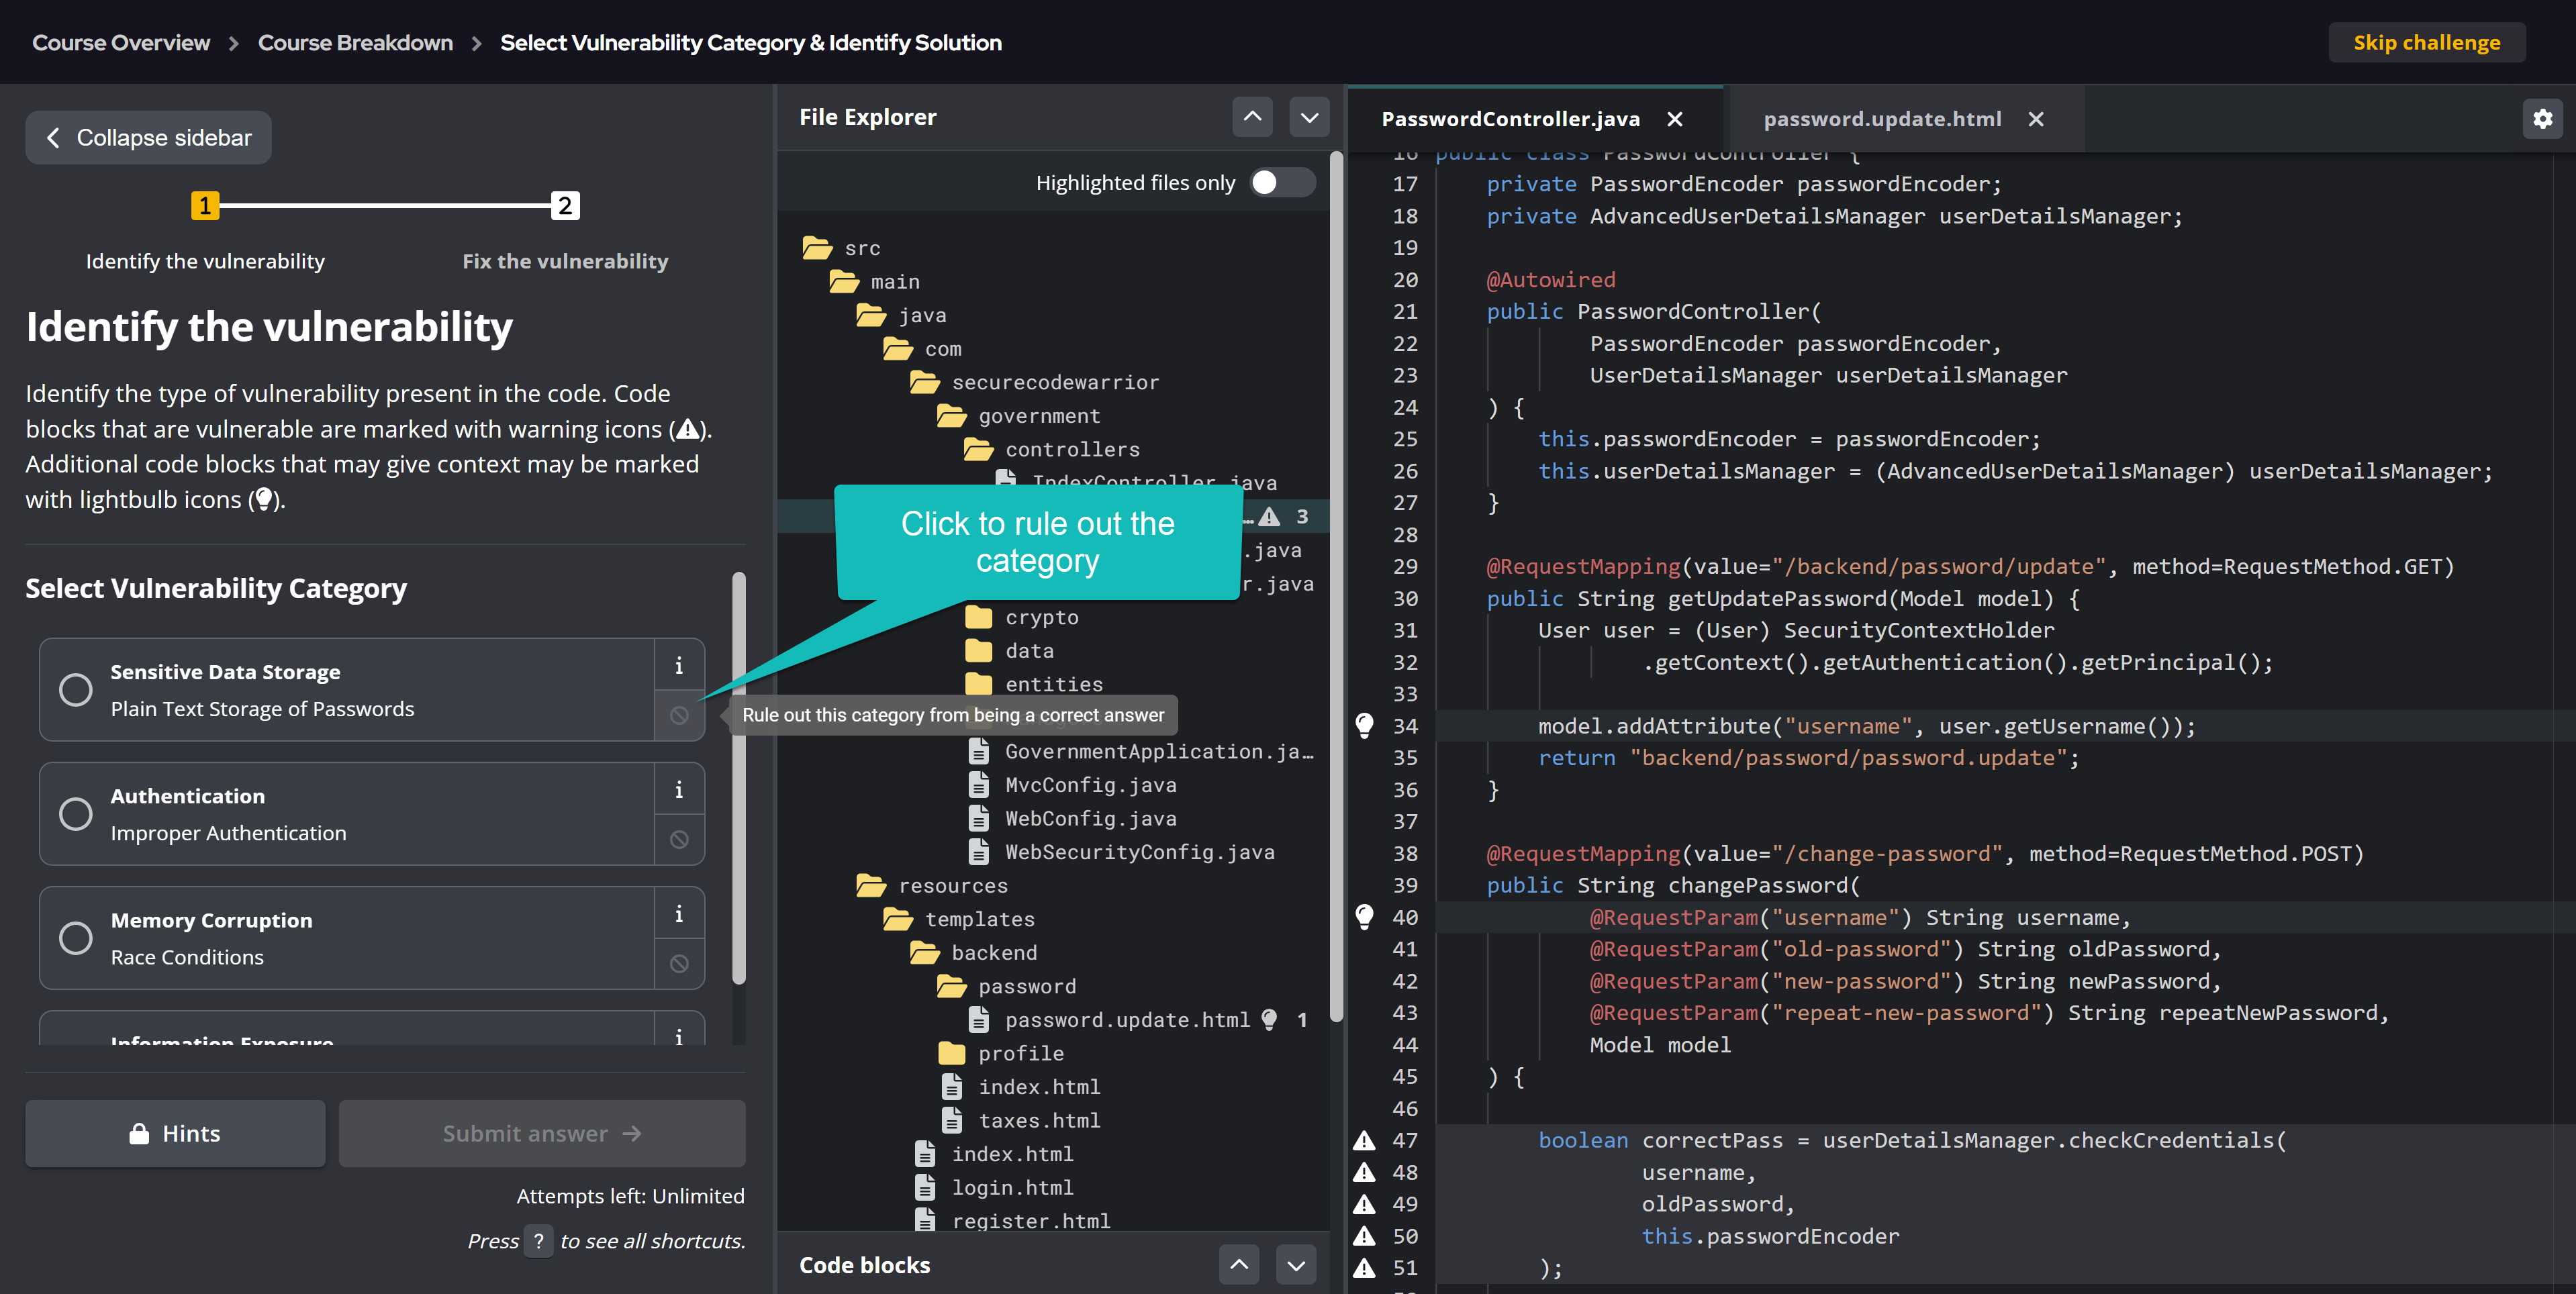Viewport: 2576px width, 1294px height.
Task: Open MvcConfig.java file
Action: (1072, 785)
